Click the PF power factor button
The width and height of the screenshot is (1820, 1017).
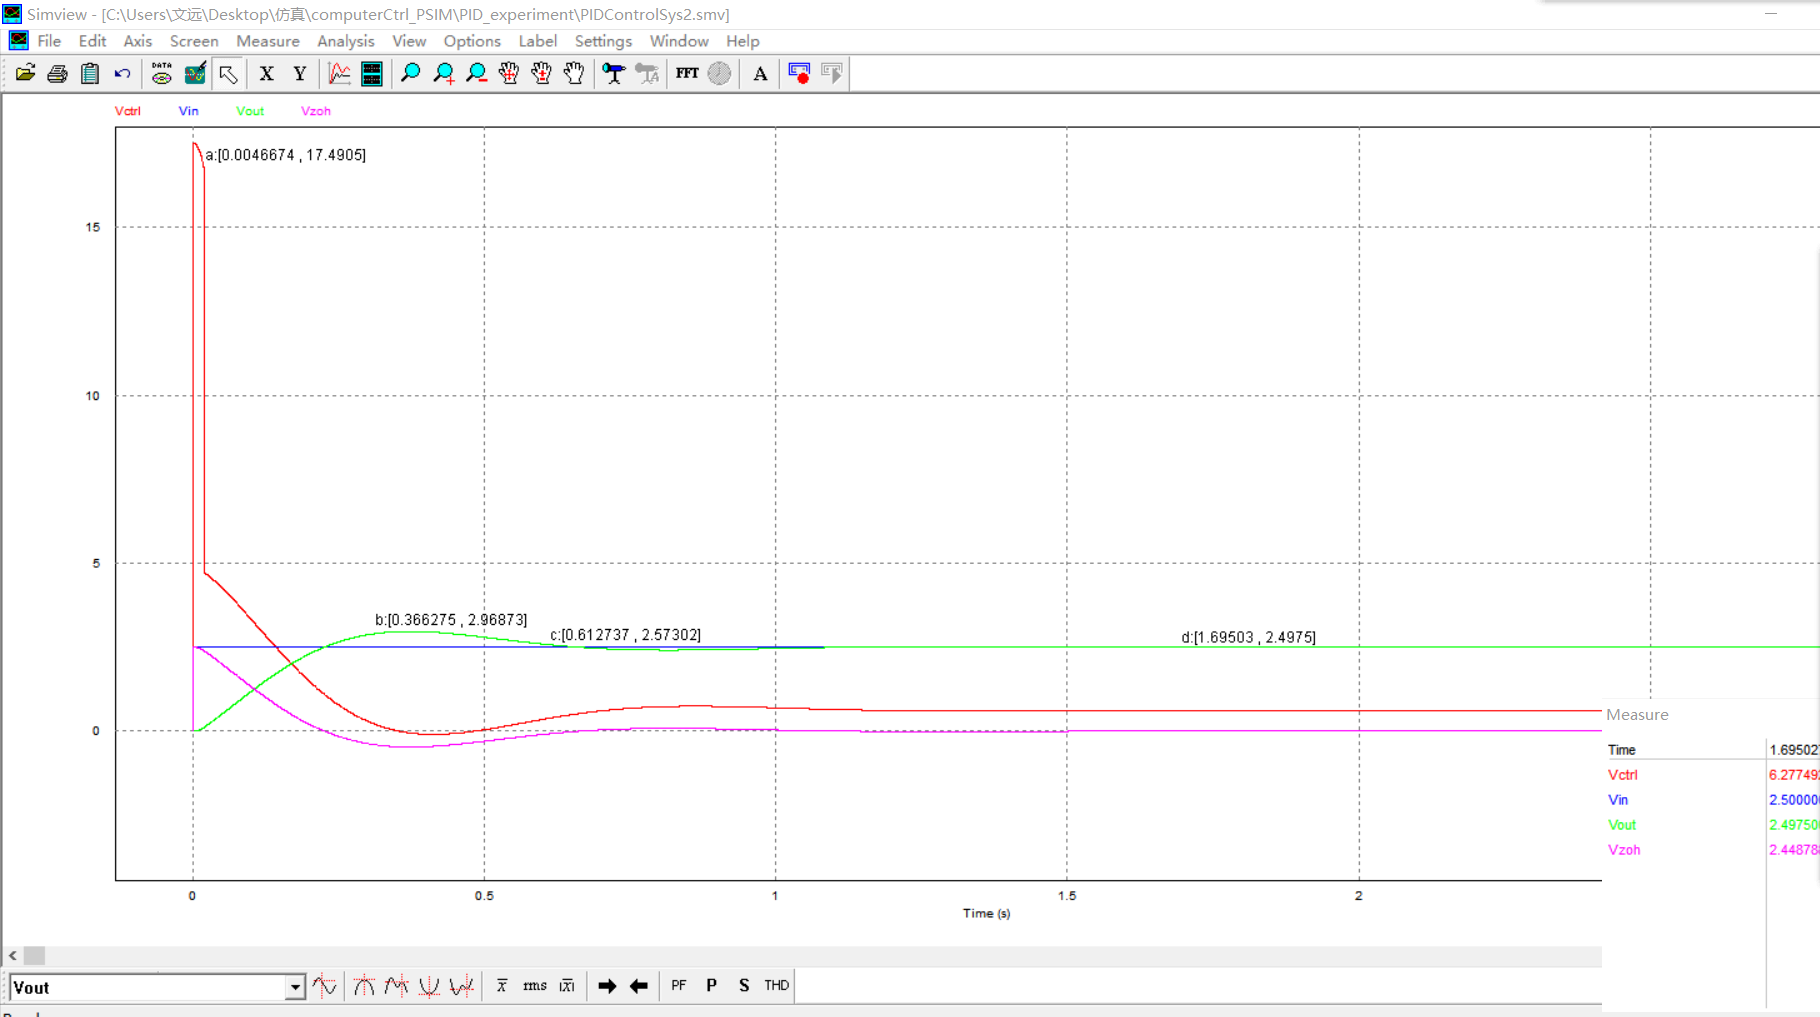[679, 986]
